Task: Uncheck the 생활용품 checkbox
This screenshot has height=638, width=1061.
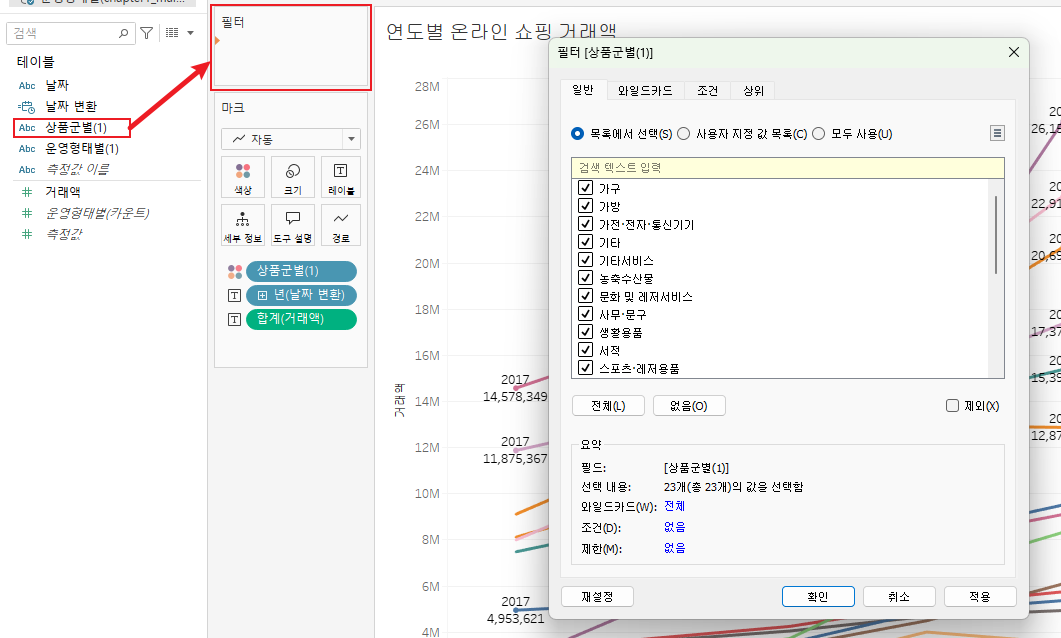Action: (x=586, y=332)
